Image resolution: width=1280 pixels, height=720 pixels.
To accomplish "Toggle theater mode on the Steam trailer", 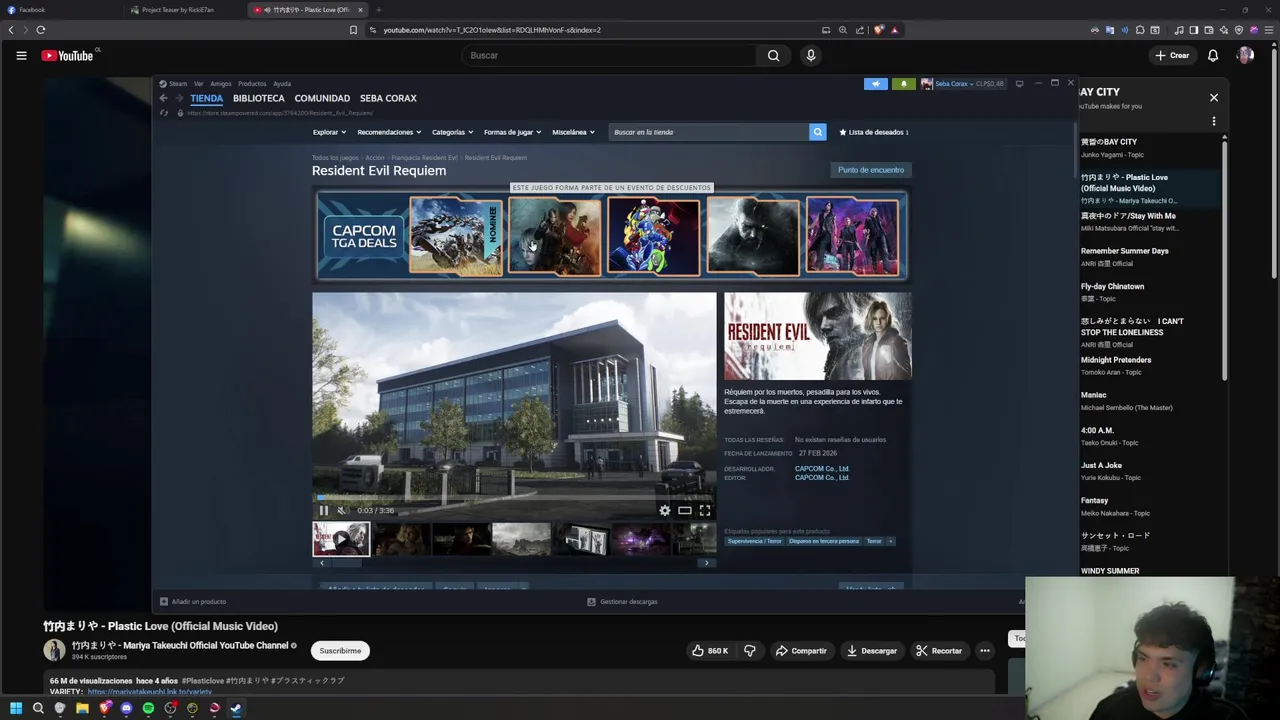I will [x=685, y=511].
